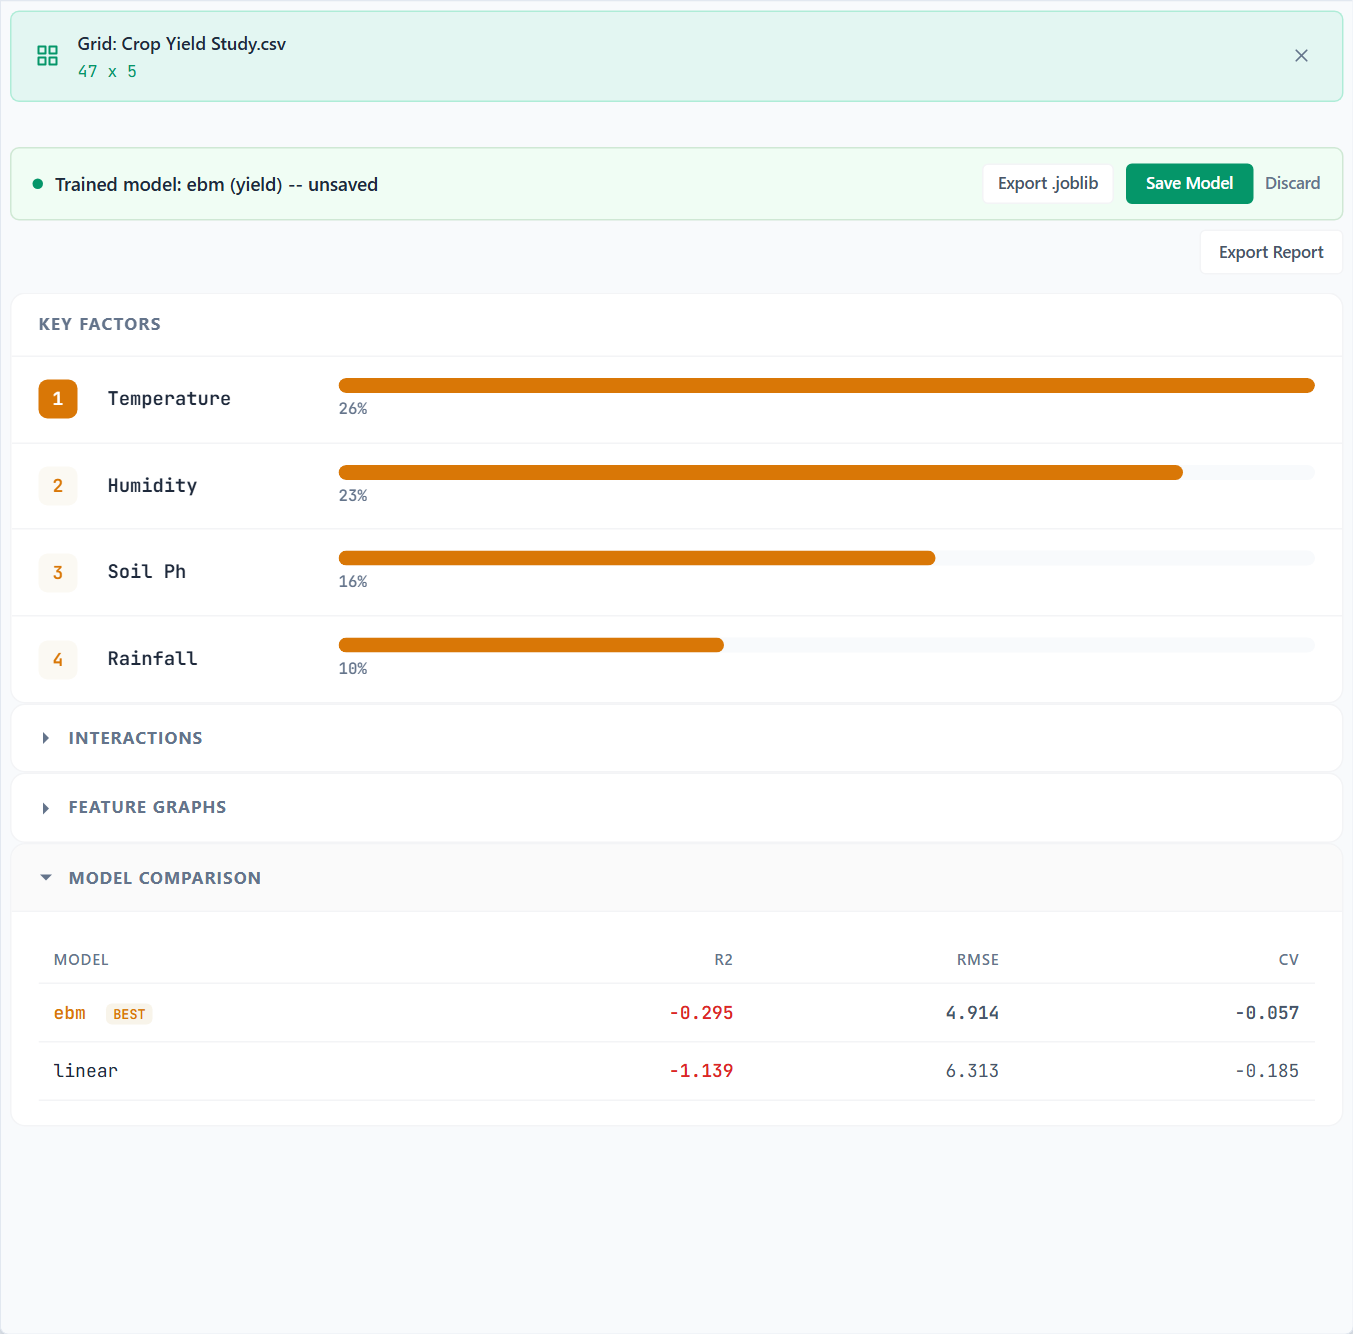1353x1334 pixels.
Task: Select the Rainfall factor label
Action: click(x=152, y=659)
